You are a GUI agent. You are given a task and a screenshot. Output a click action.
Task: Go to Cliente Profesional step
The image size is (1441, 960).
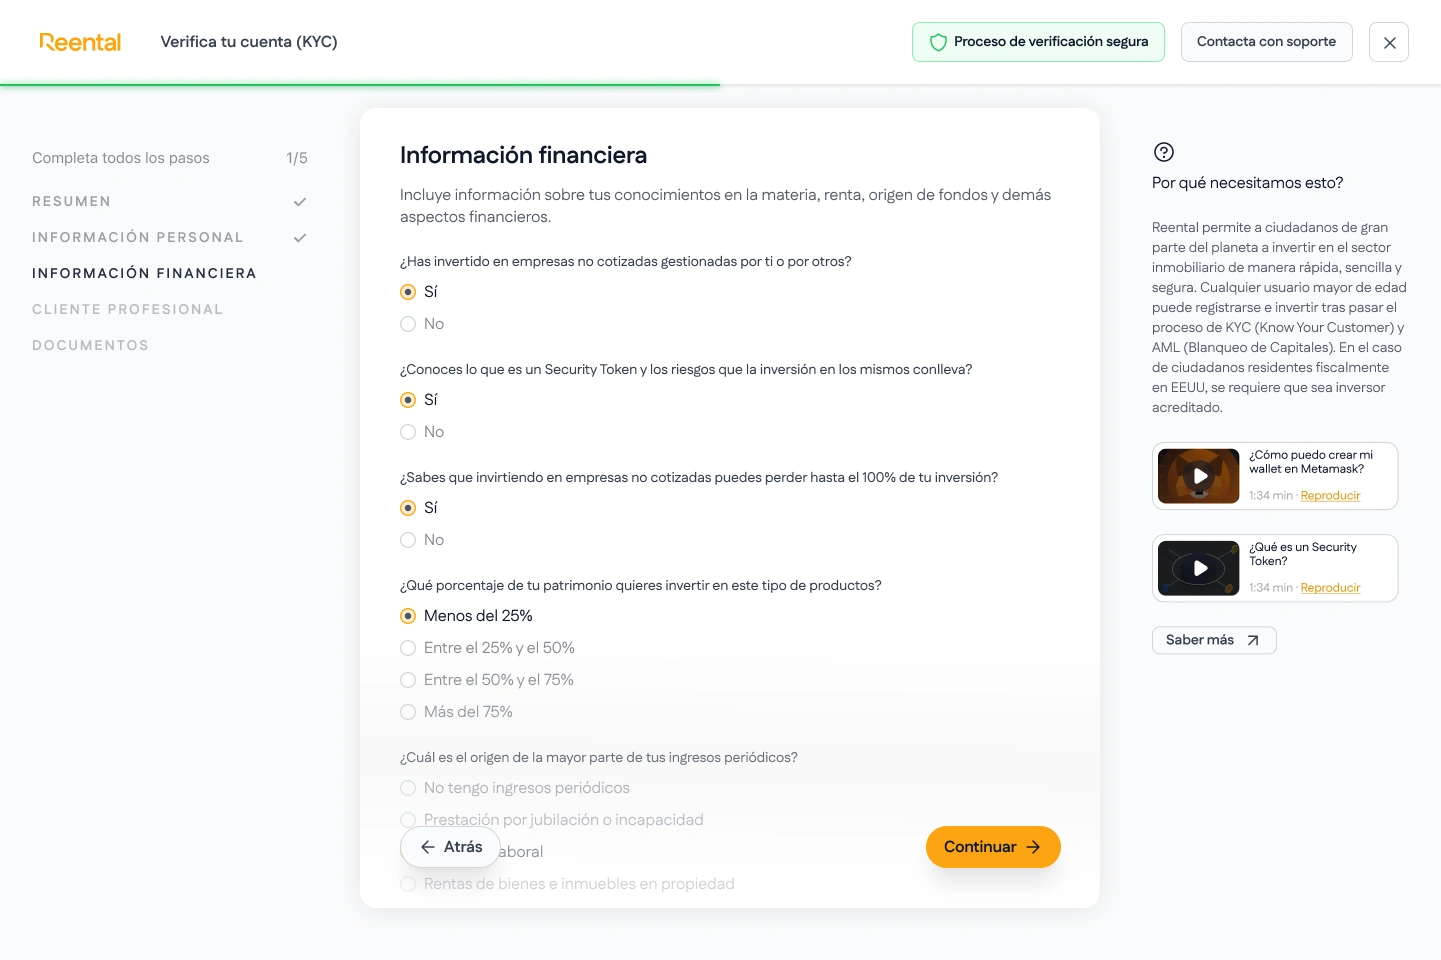tap(127, 310)
